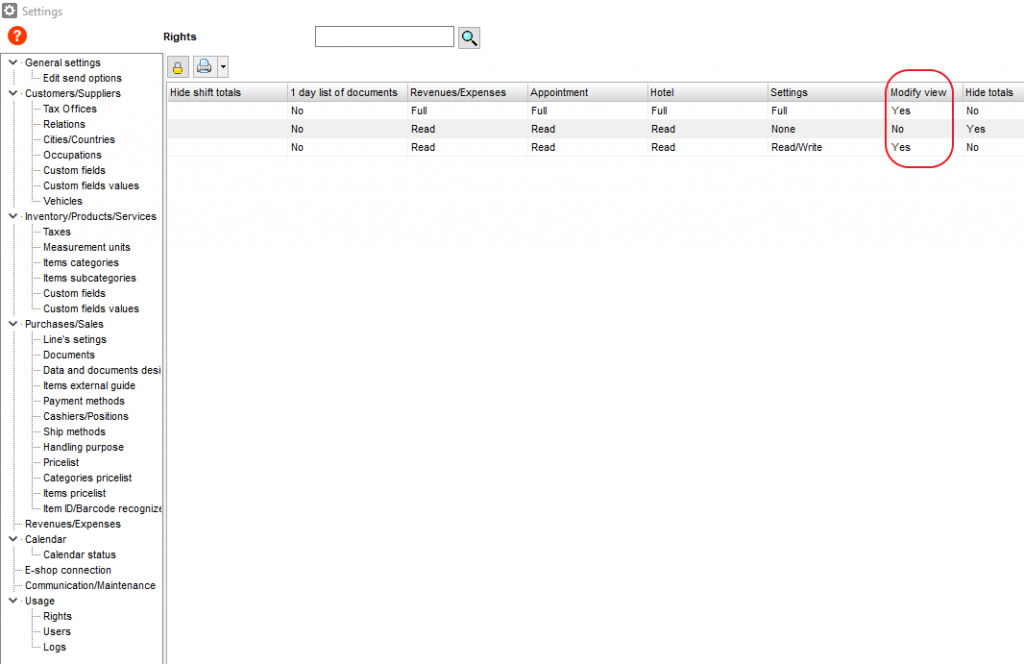Type in the Rights search field
Viewport: 1024px width, 664px height.
[384, 37]
